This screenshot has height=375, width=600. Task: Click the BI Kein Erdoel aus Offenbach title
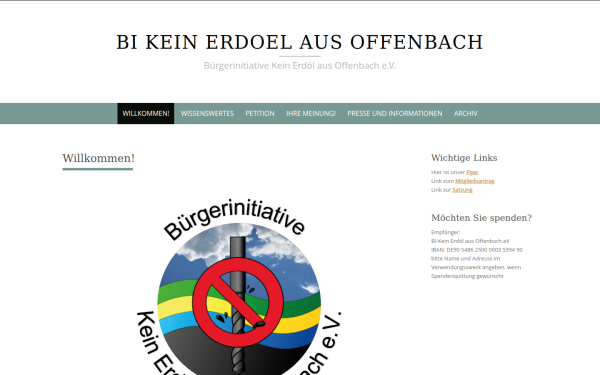[300, 42]
